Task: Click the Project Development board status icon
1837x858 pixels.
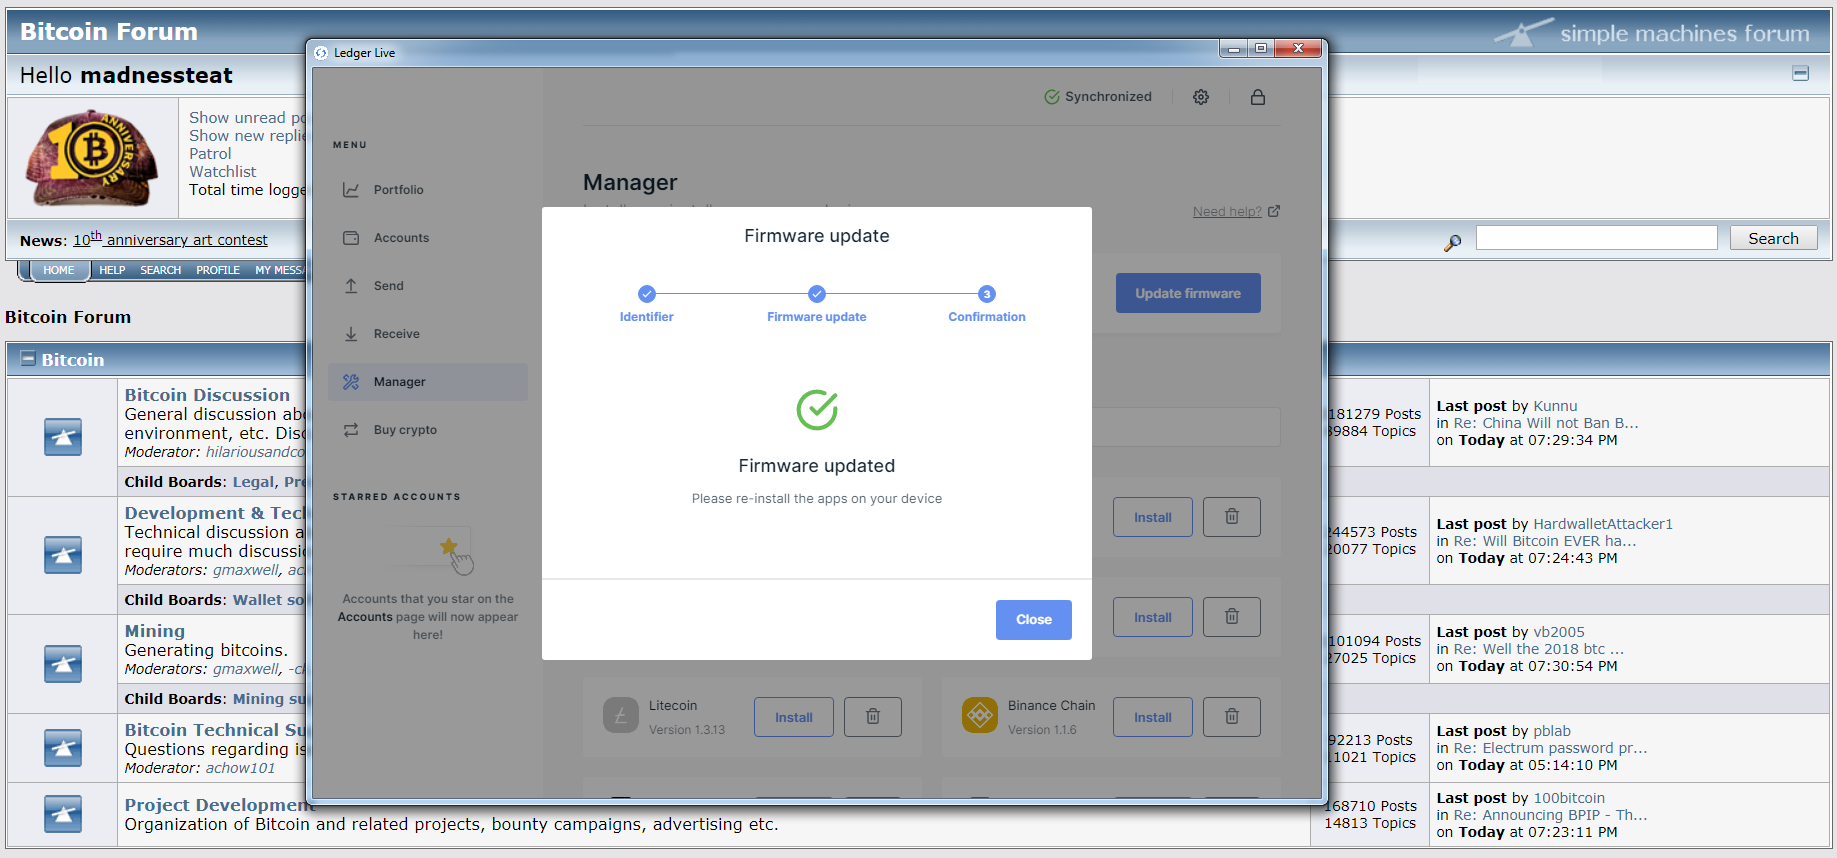Action: pos(63,814)
